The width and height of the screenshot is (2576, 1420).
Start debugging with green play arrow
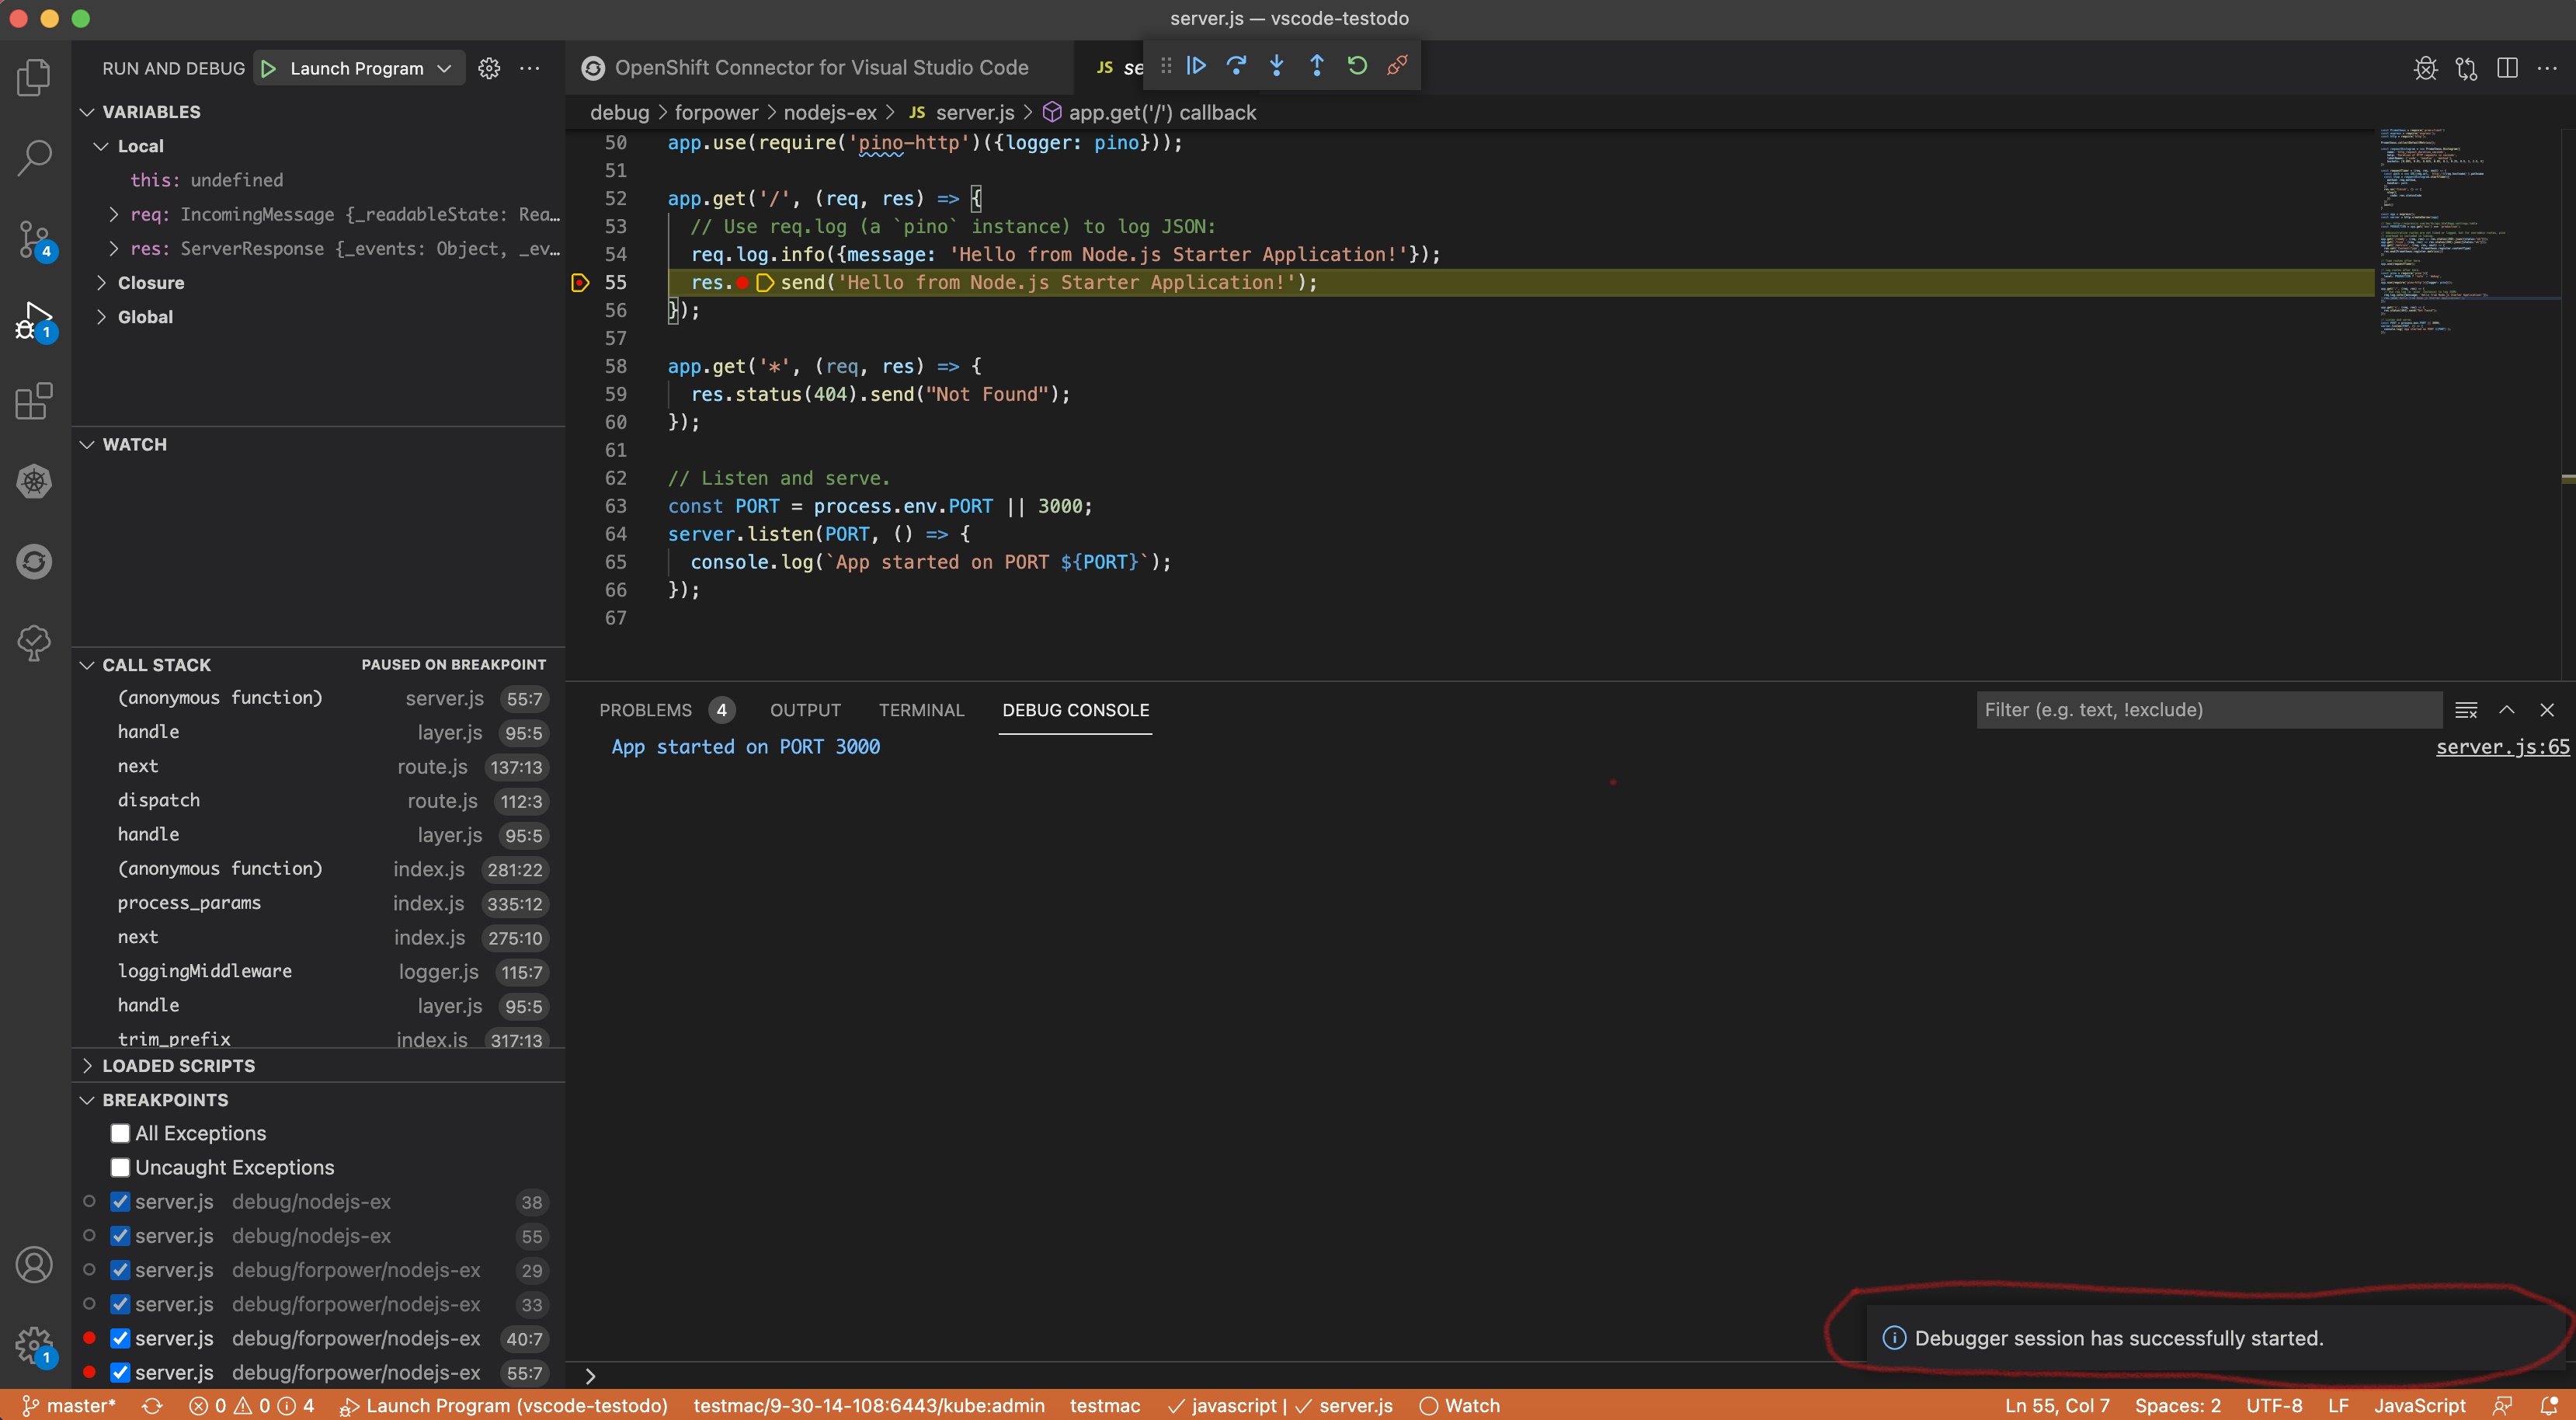point(268,68)
